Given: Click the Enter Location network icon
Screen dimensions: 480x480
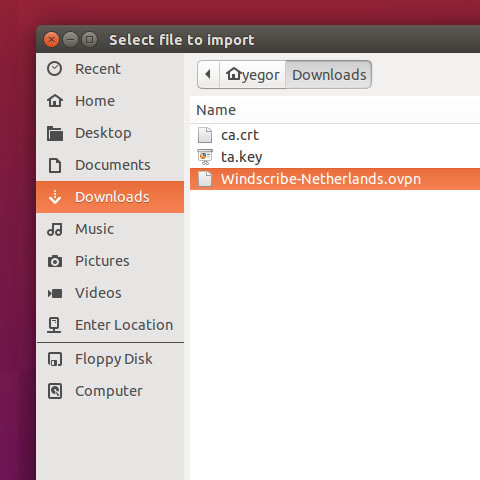Looking at the screenshot, I should point(54,325).
